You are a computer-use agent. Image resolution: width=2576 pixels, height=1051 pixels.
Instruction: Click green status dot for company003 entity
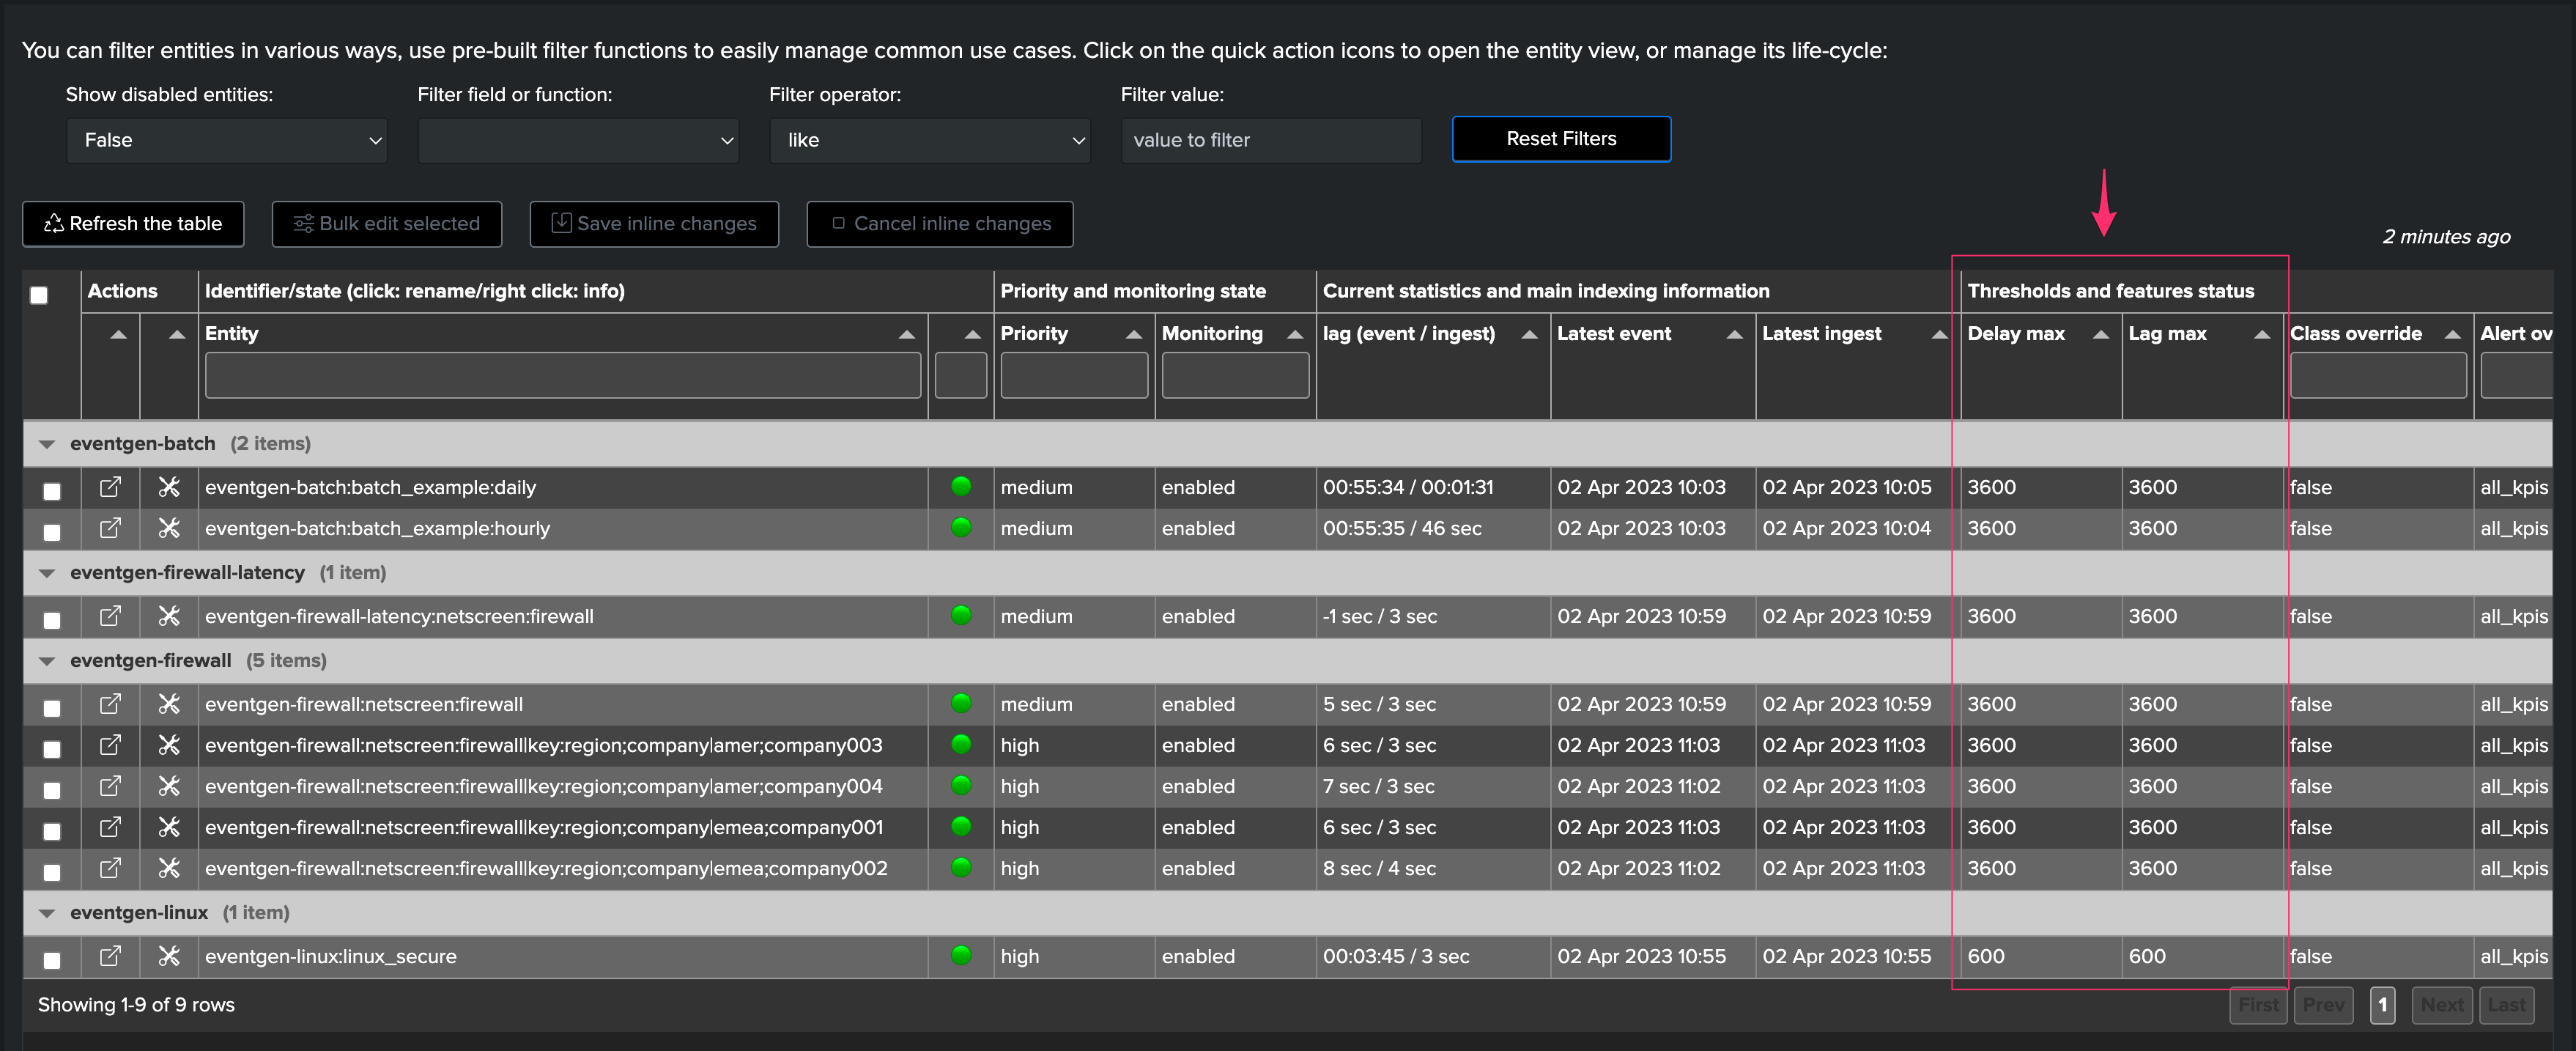961,744
